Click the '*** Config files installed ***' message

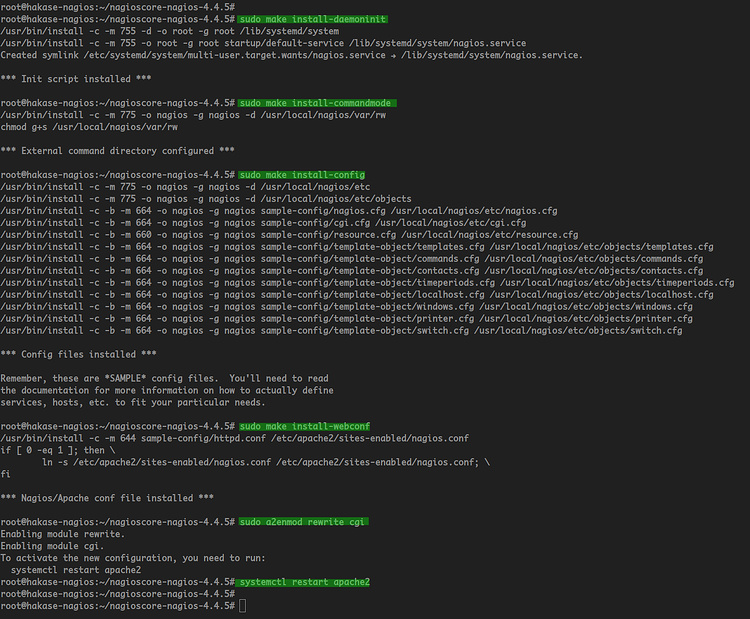tap(78, 354)
